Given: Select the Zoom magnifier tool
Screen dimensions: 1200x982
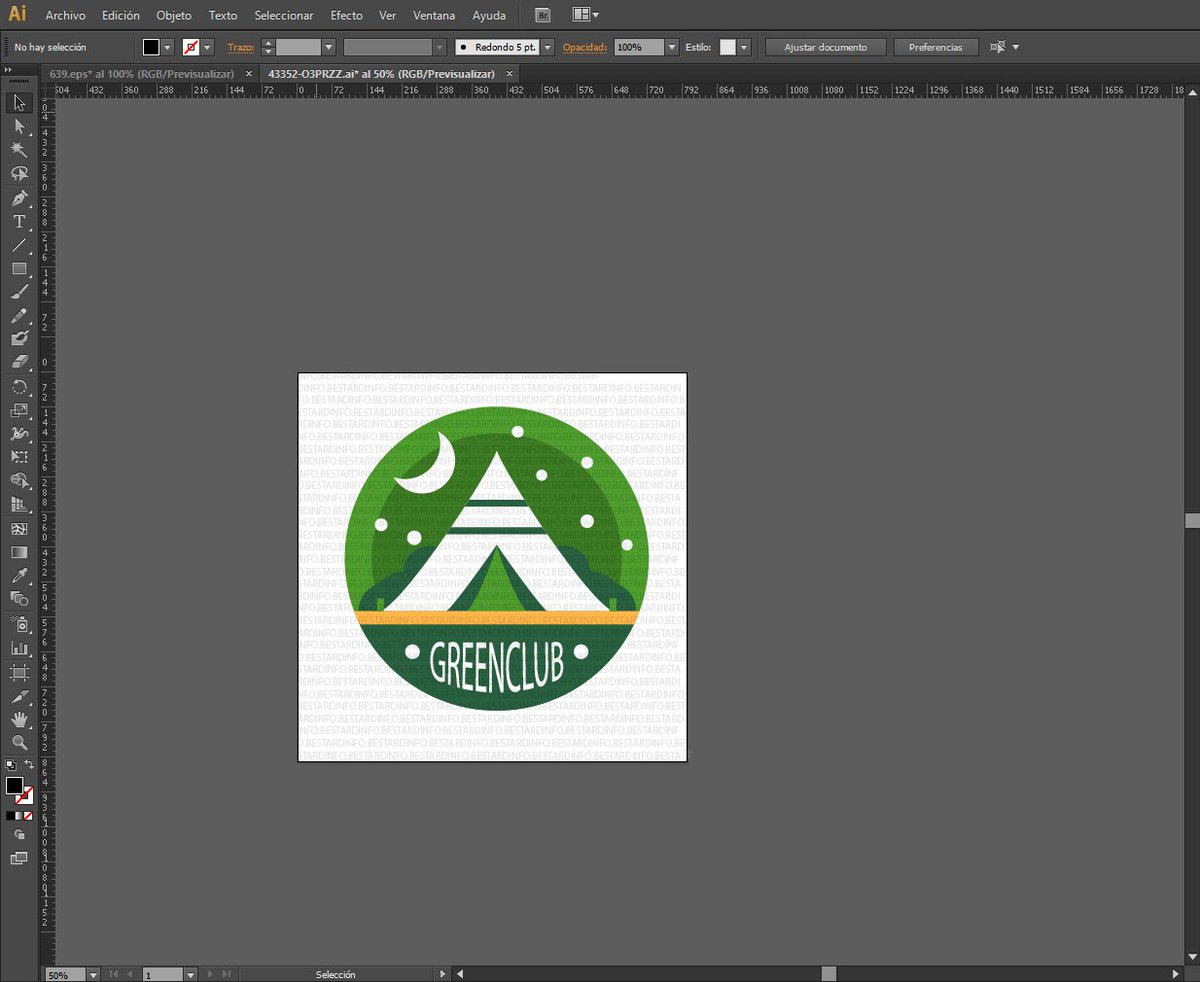Looking at the screenshot, I should [x=19, y=743].
